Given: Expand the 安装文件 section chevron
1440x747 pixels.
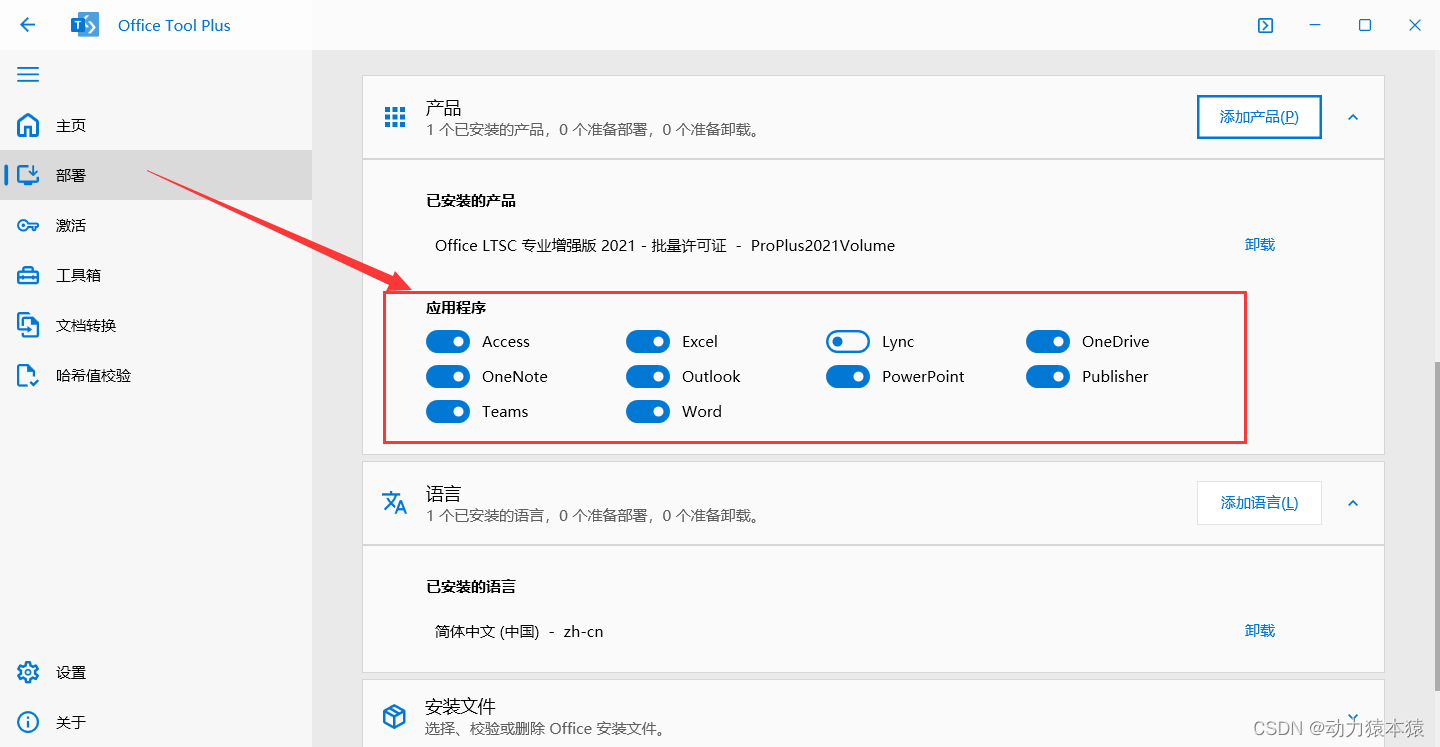Looking at the screenshot, I should [1353, 716].
